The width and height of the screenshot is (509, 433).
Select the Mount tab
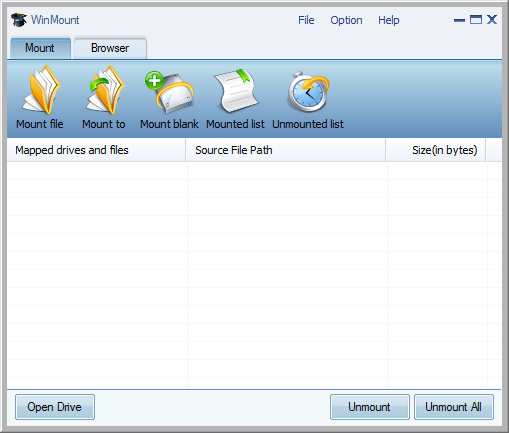click(x=40, y=48)
